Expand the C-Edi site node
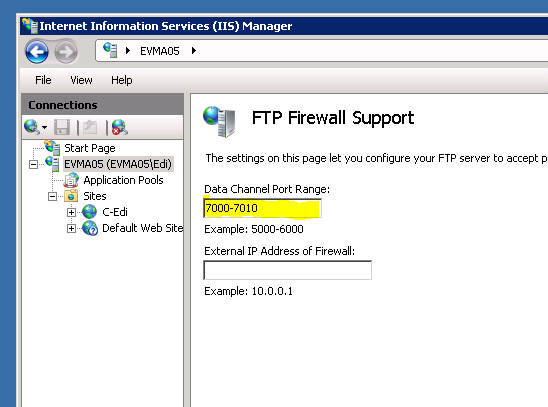548x407 pixels. click(71, 212)
